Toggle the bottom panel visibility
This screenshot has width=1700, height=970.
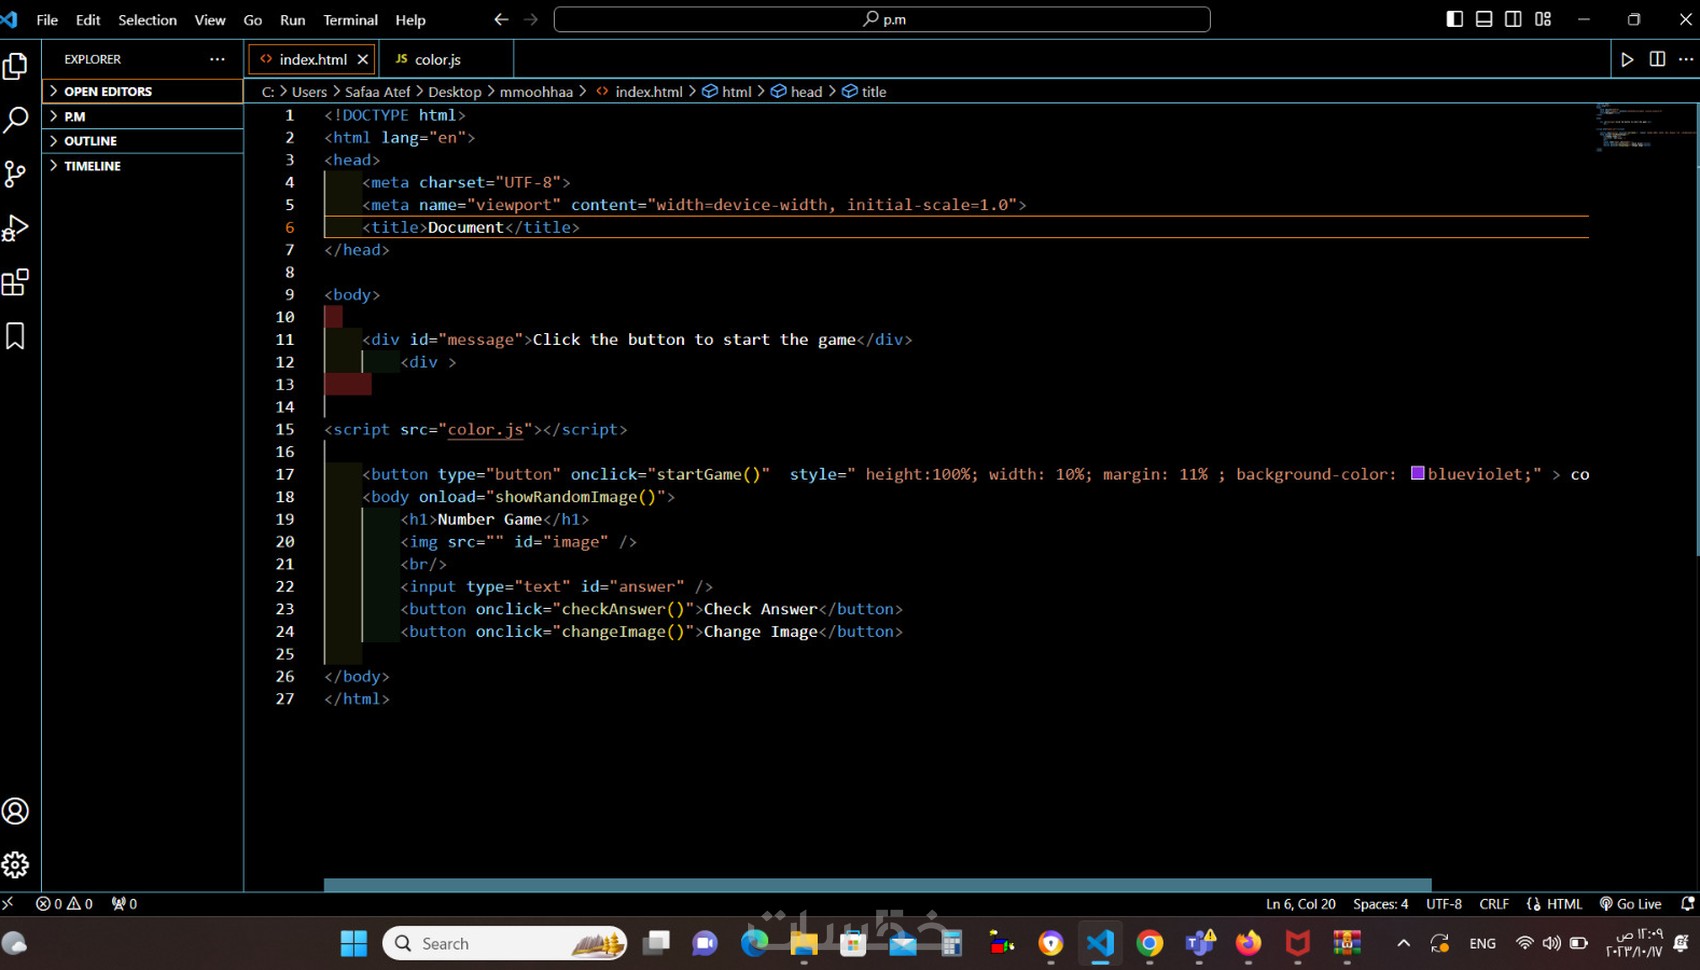click(1484, 19)
